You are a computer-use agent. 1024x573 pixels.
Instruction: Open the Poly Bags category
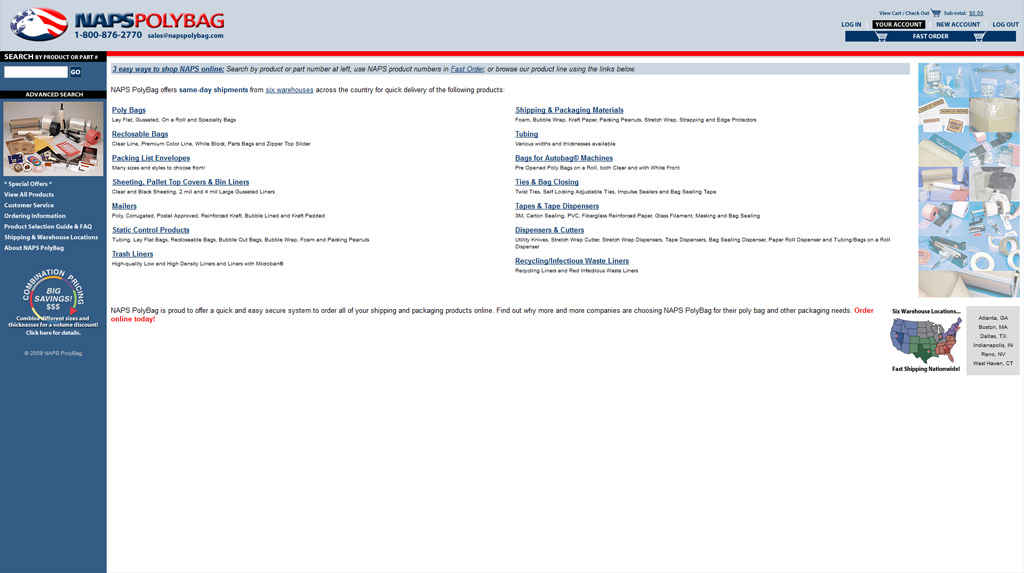point(129,110)
